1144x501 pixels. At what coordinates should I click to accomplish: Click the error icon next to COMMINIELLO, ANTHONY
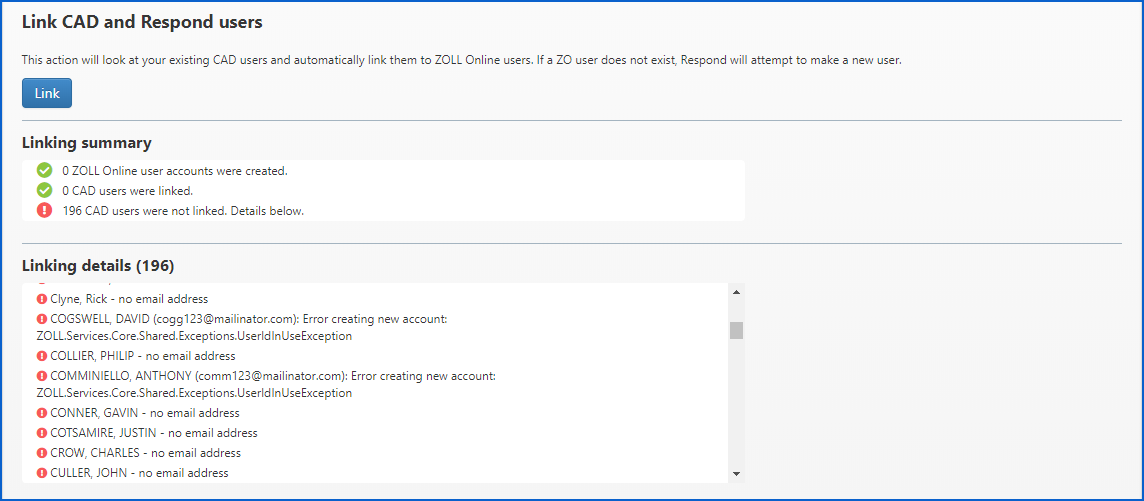point(42,376)
